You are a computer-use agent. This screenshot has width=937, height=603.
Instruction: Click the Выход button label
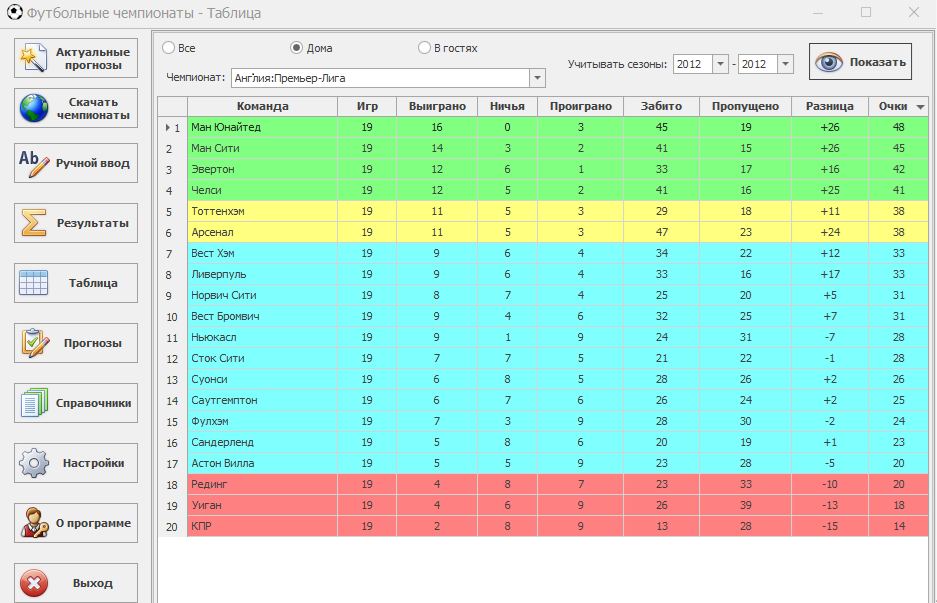(x=93, y=583)
